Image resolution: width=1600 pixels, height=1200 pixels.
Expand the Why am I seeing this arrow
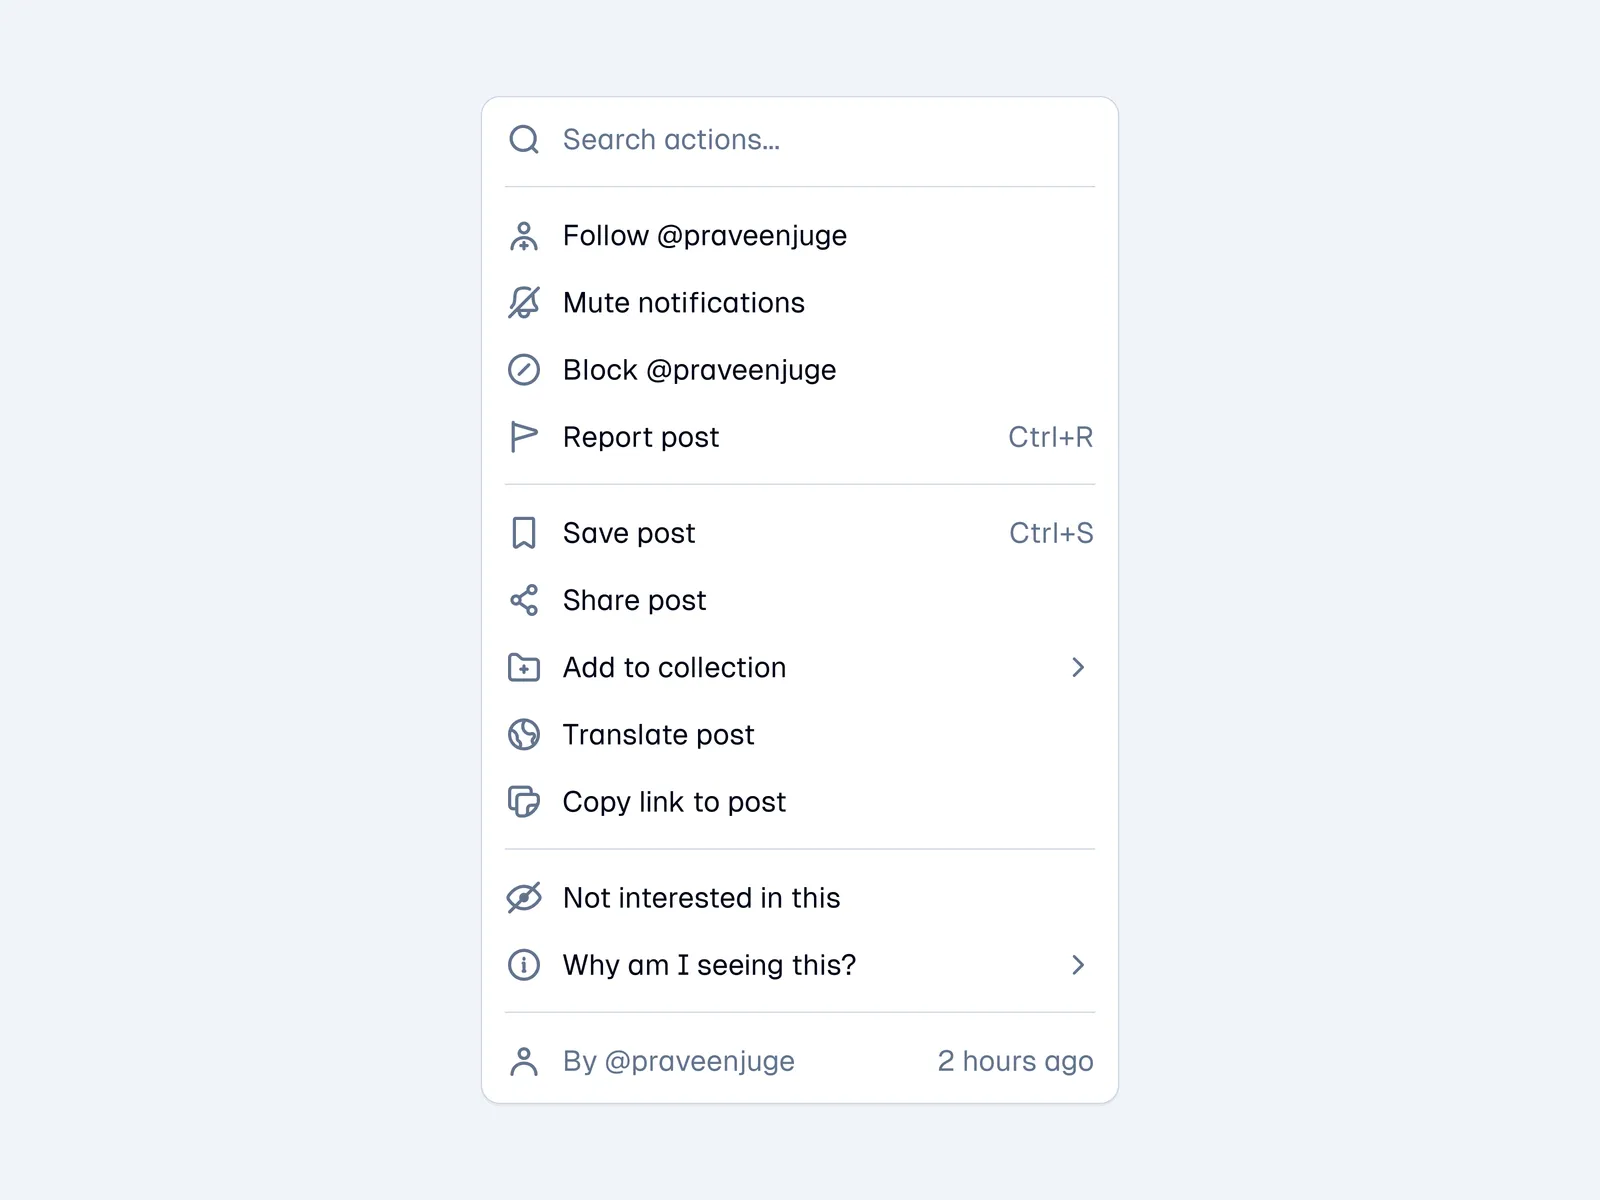click(1078, 965)
